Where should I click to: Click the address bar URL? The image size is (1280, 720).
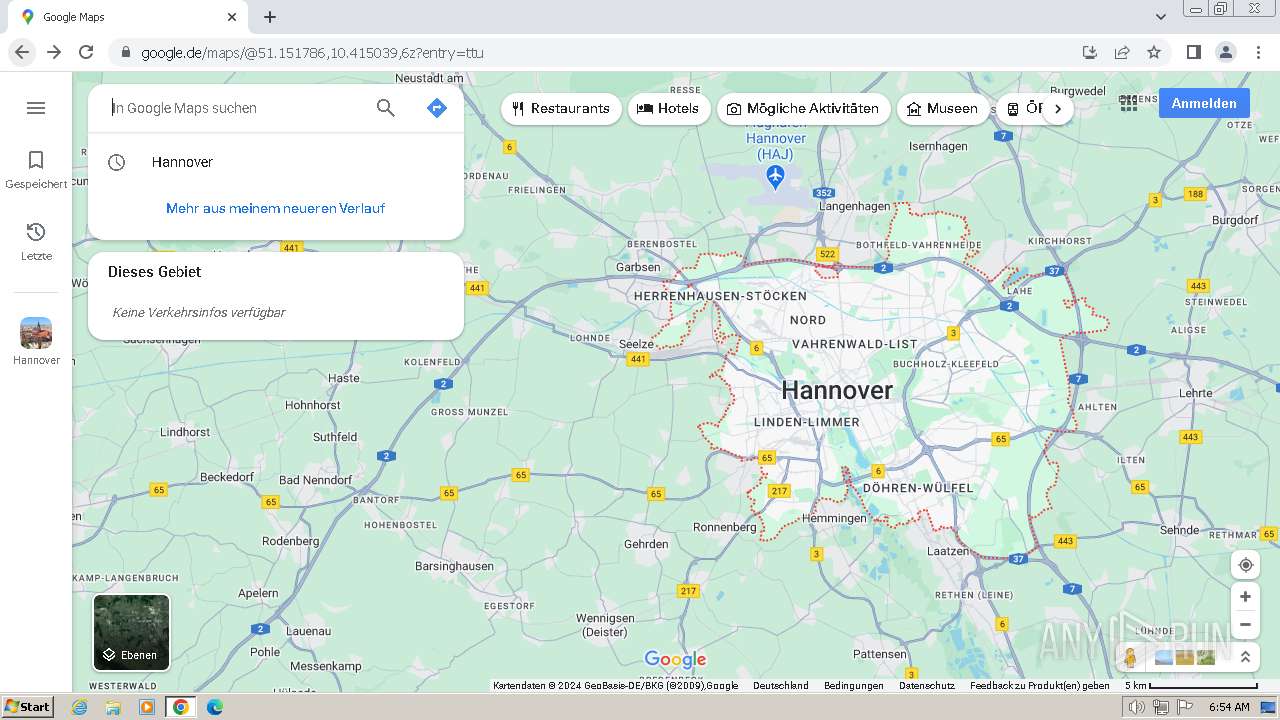[x=312, y=53]
